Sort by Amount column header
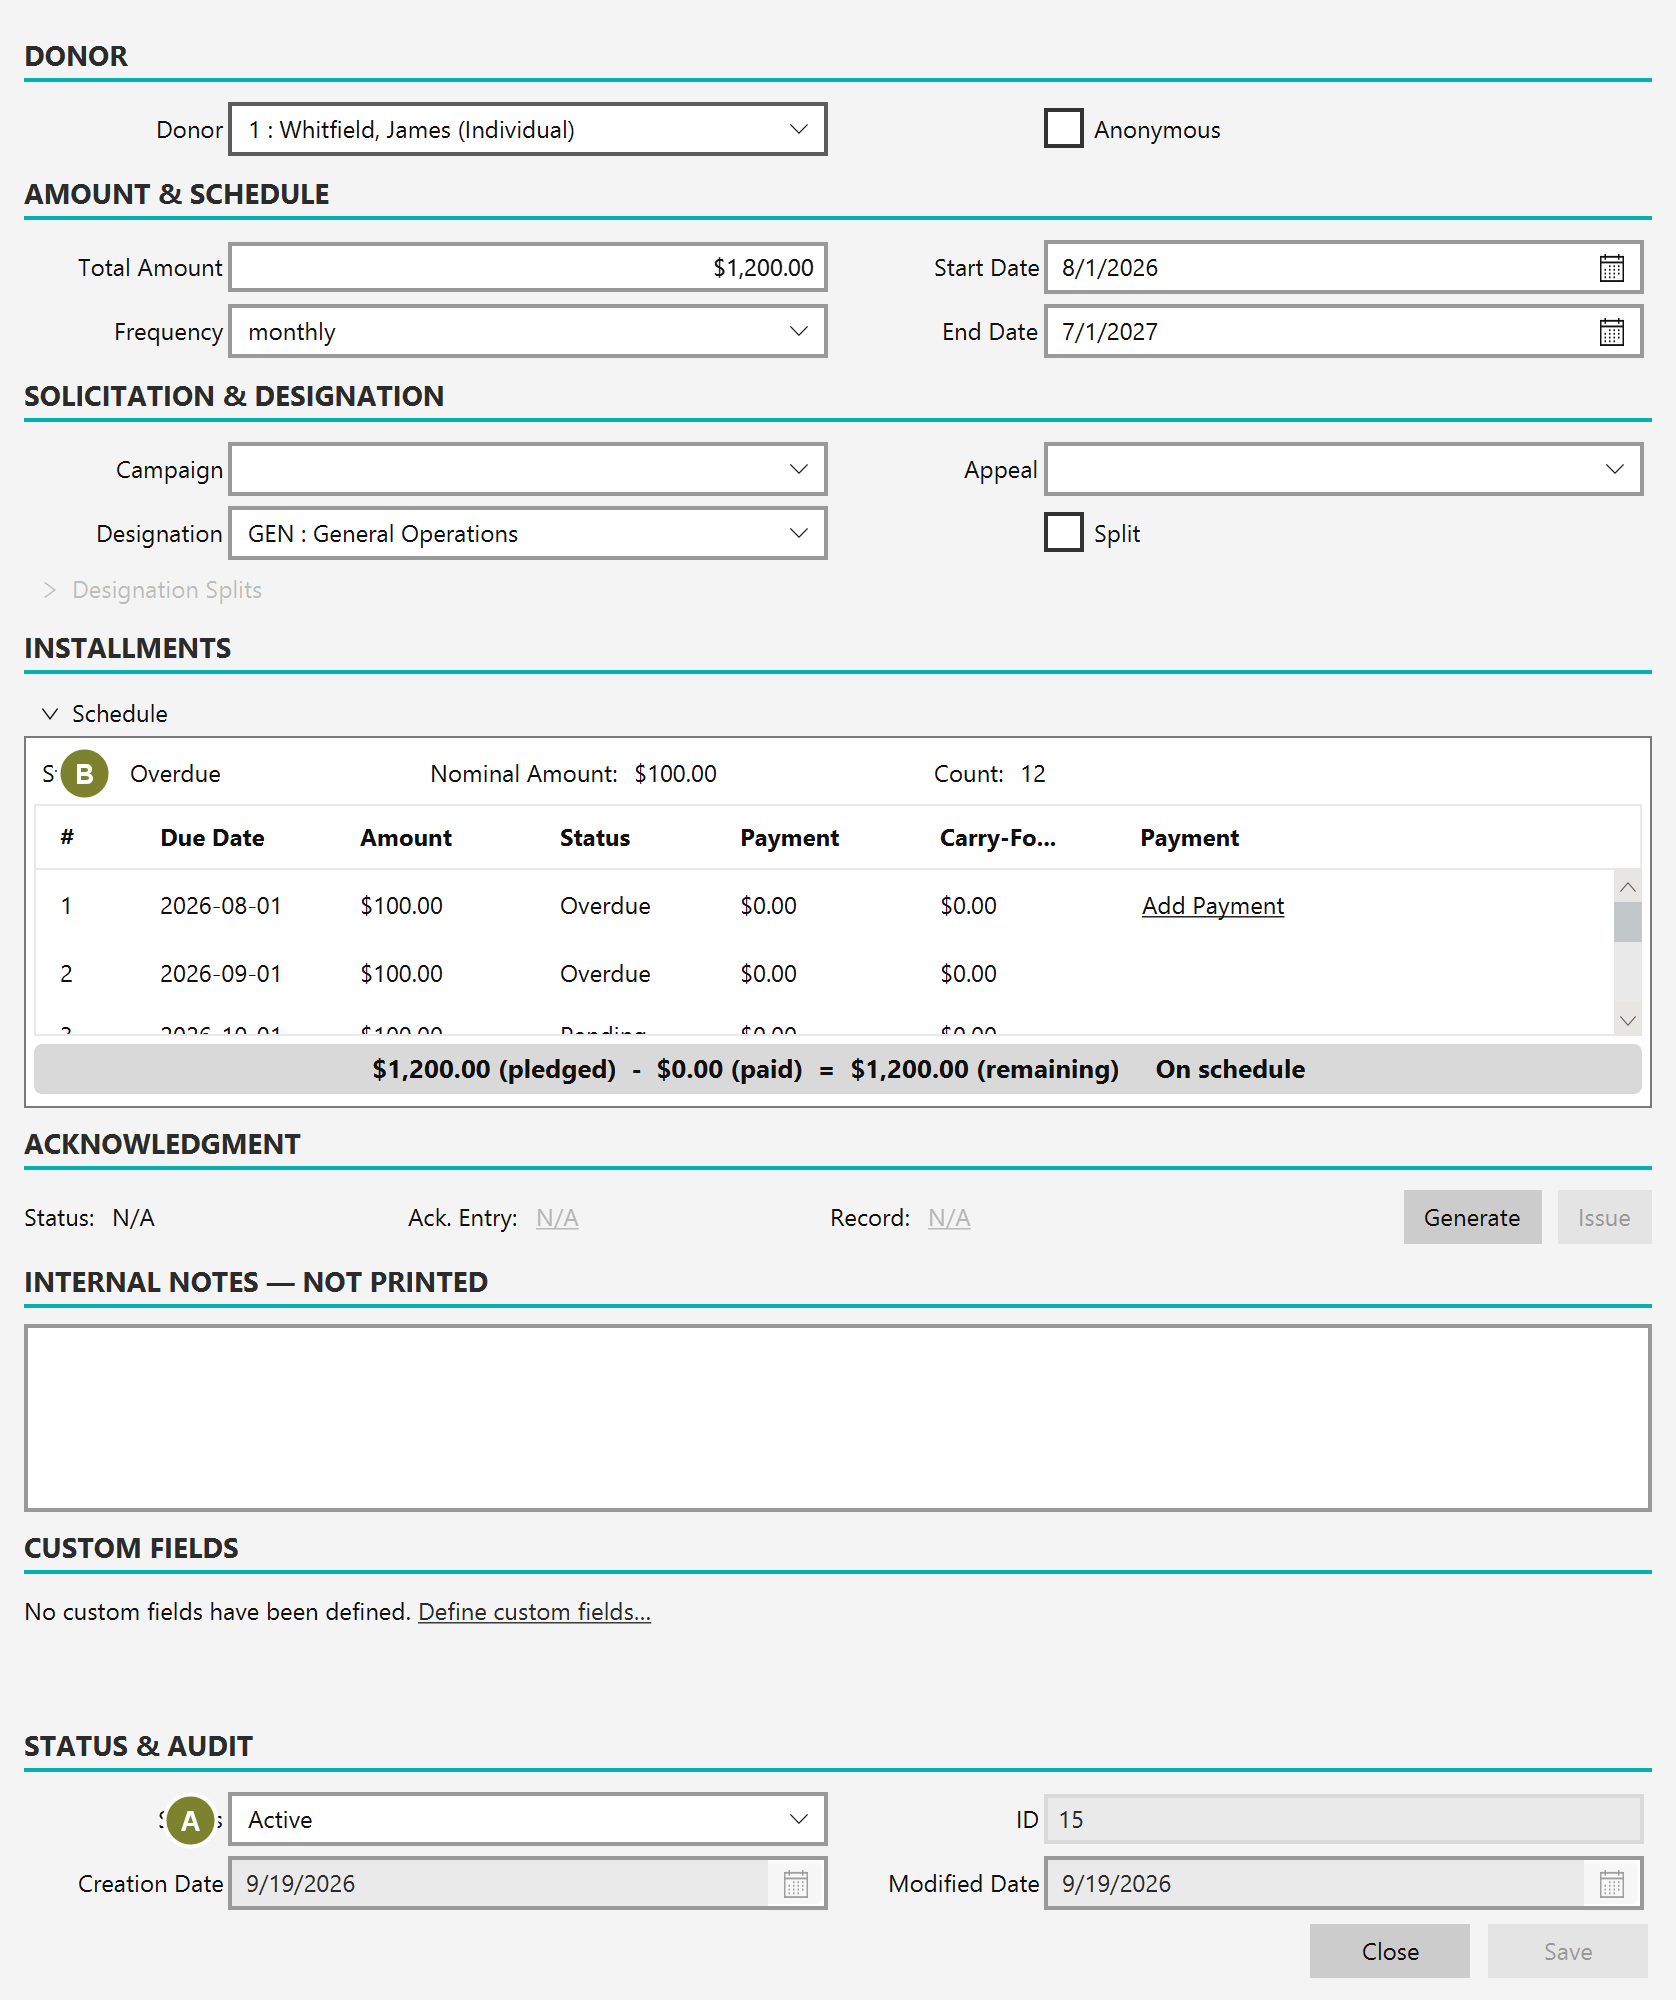The width and height of the screenshot is (1676, 2000). point(406,838)
